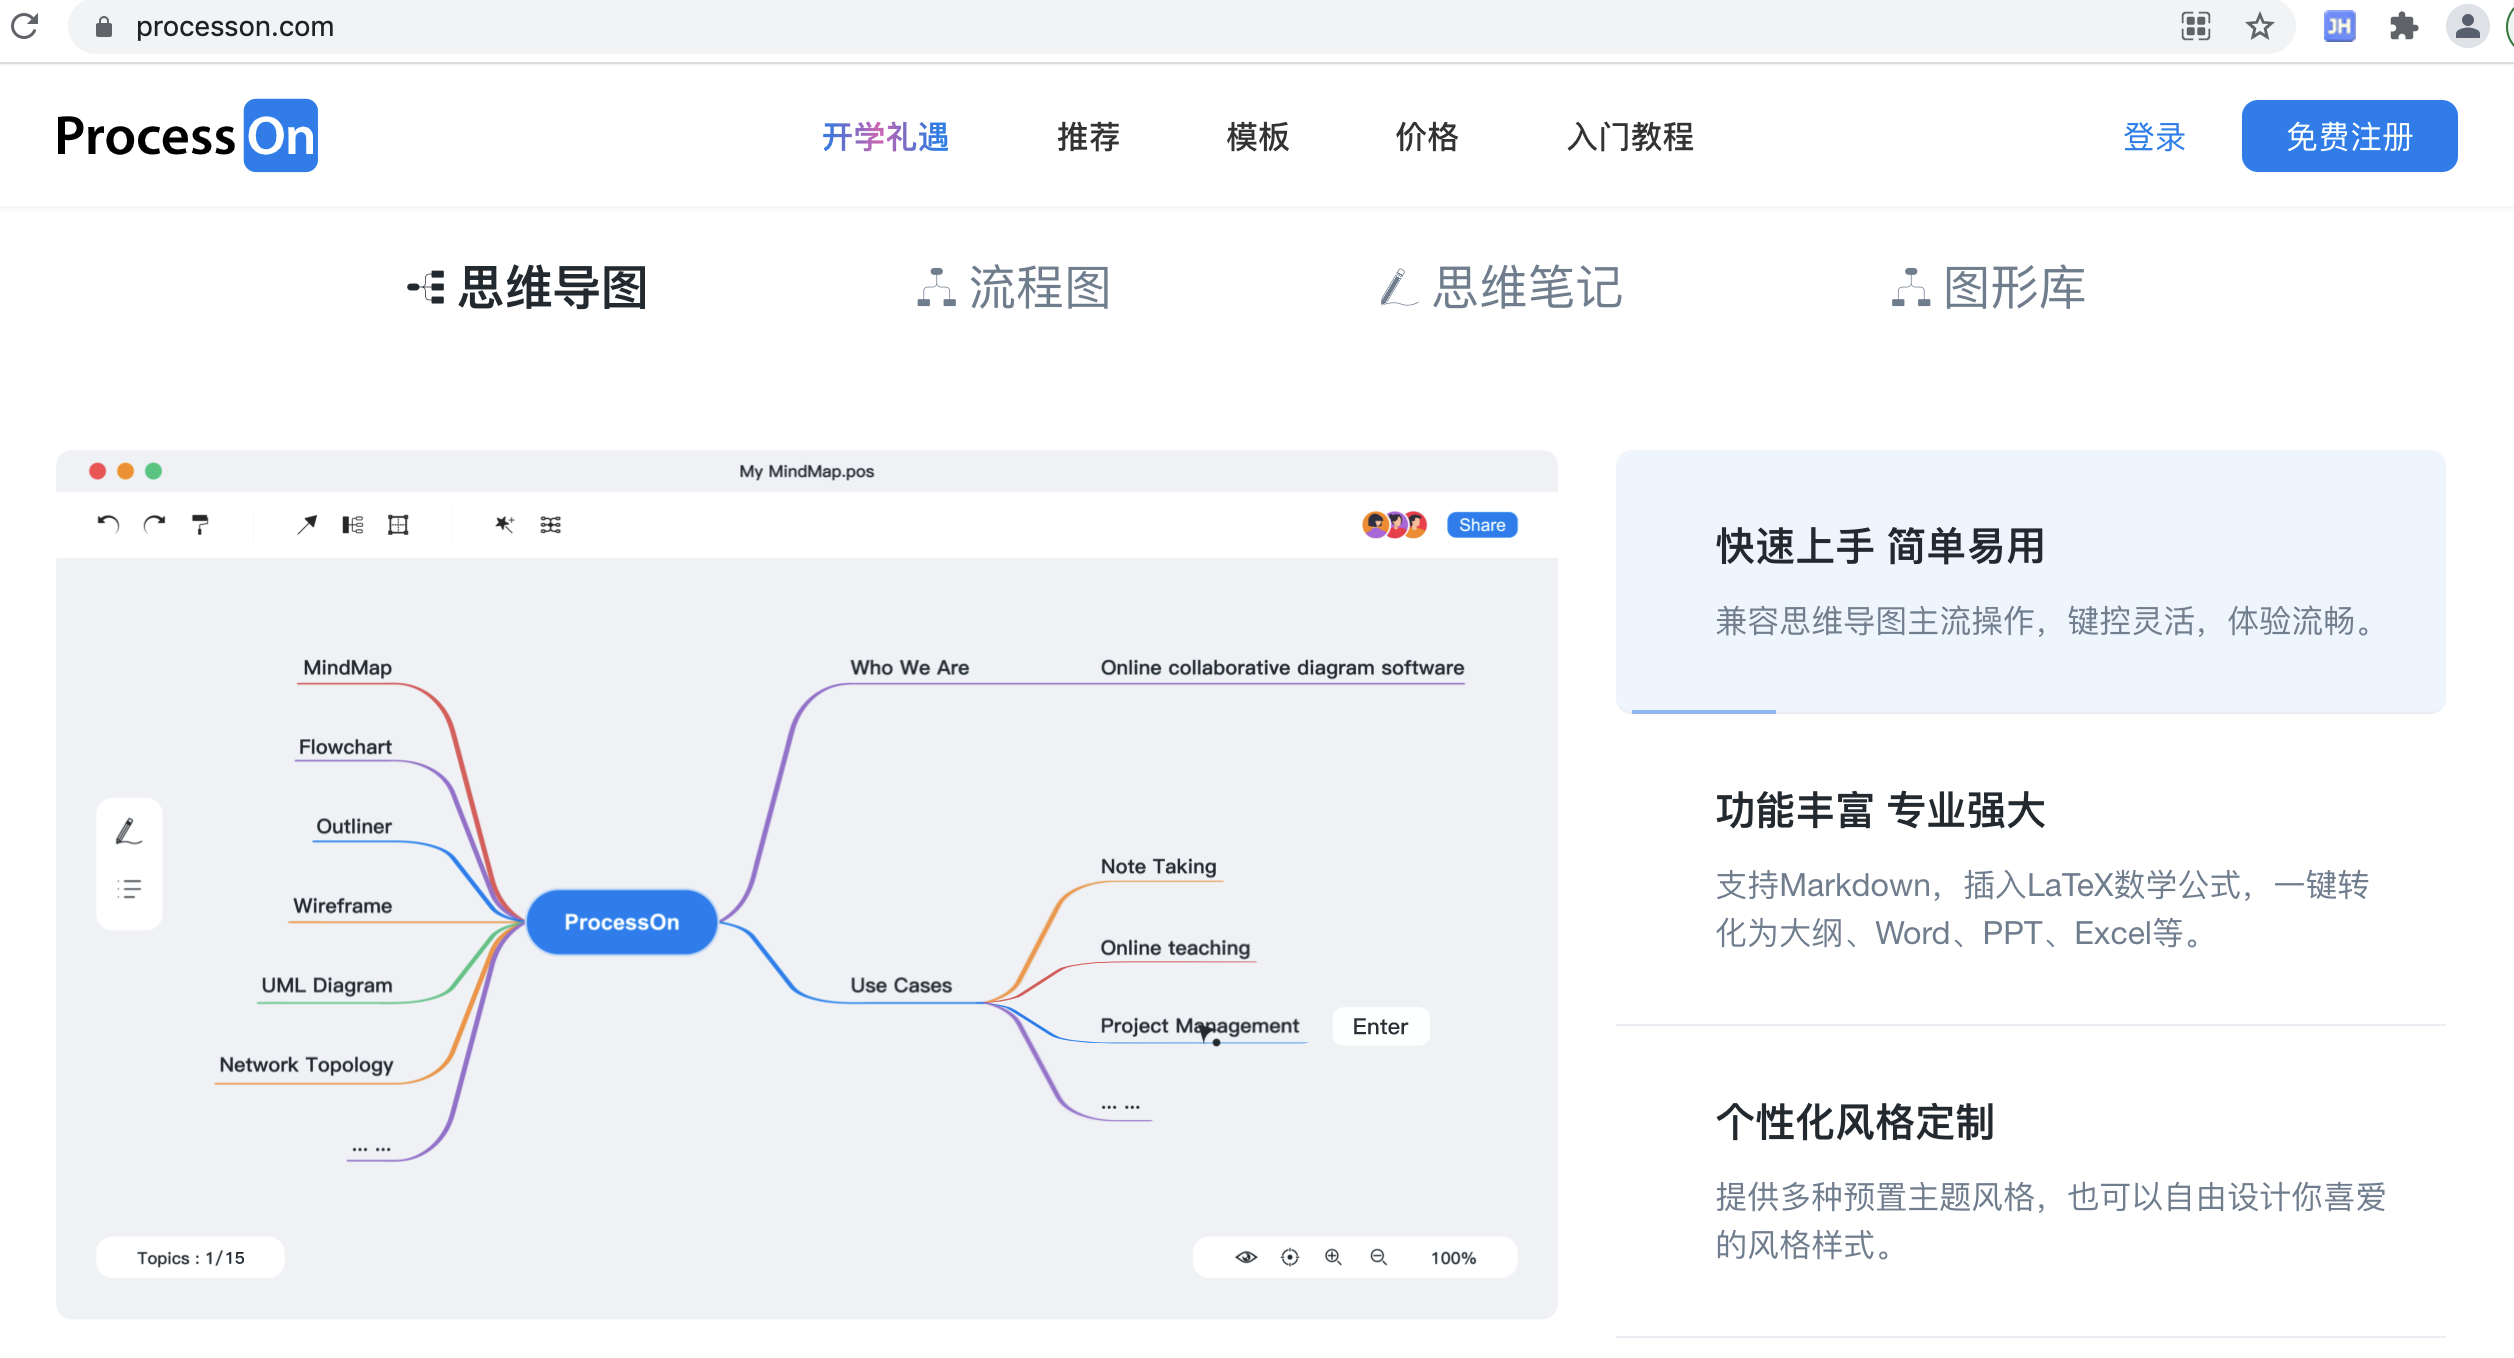2514x1358 pixels.
Task: Click the 免费注册 sign-up button
Action: (2349, 136)
